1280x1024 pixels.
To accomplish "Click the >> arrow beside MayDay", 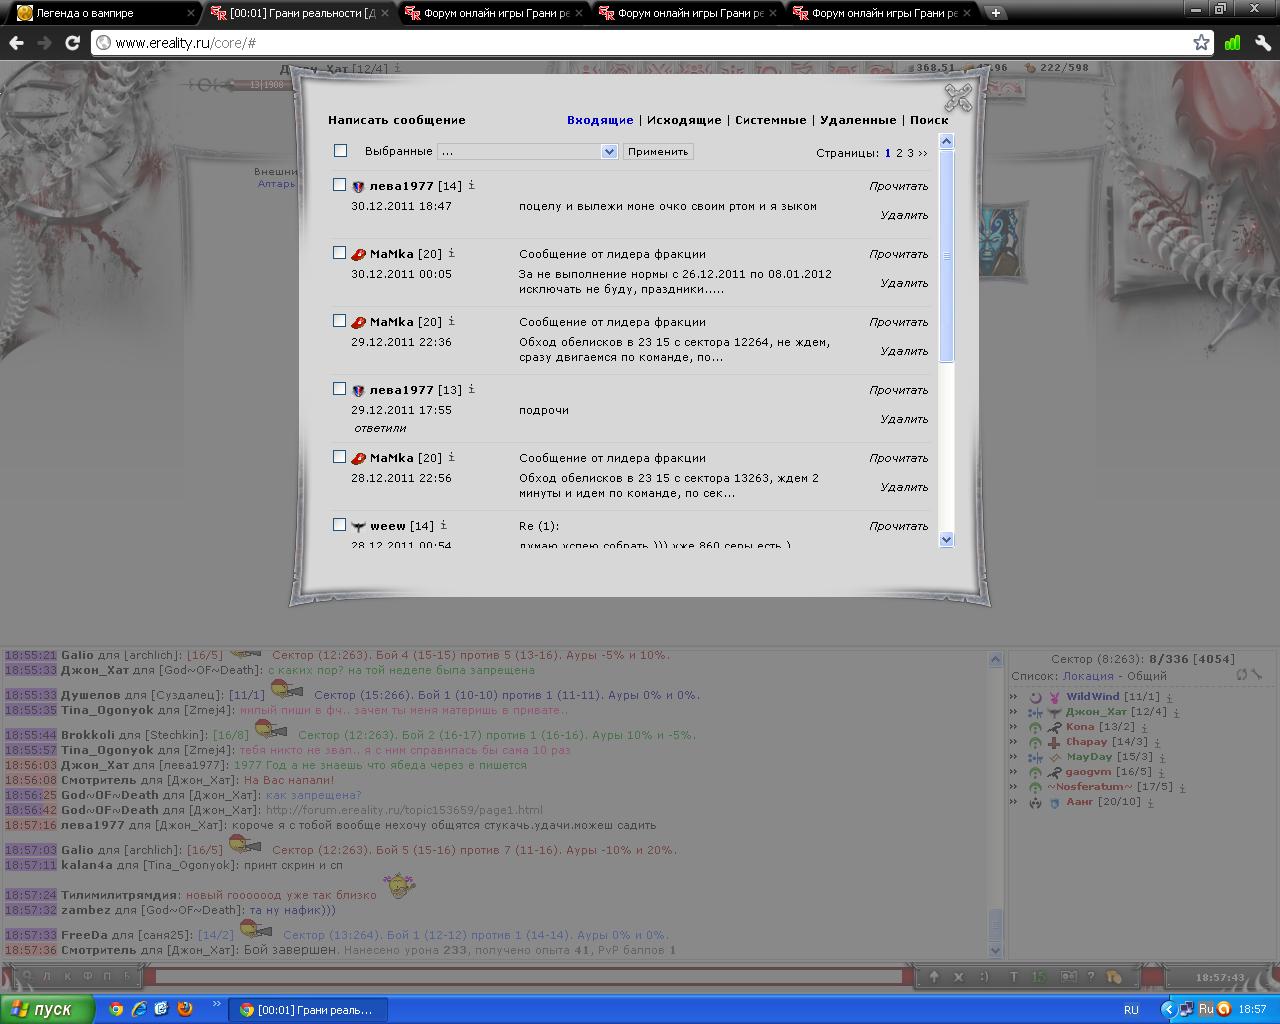I will (x=1014, y=757).
